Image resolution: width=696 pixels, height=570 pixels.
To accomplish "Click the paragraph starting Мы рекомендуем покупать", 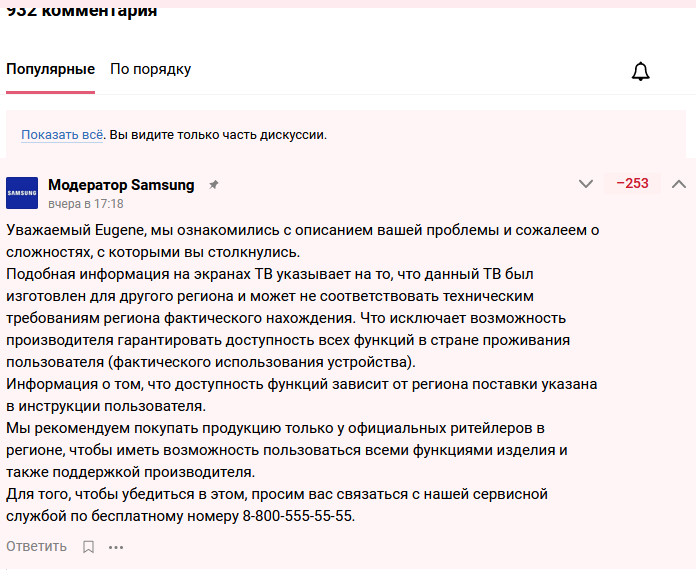I will point(285,450).
